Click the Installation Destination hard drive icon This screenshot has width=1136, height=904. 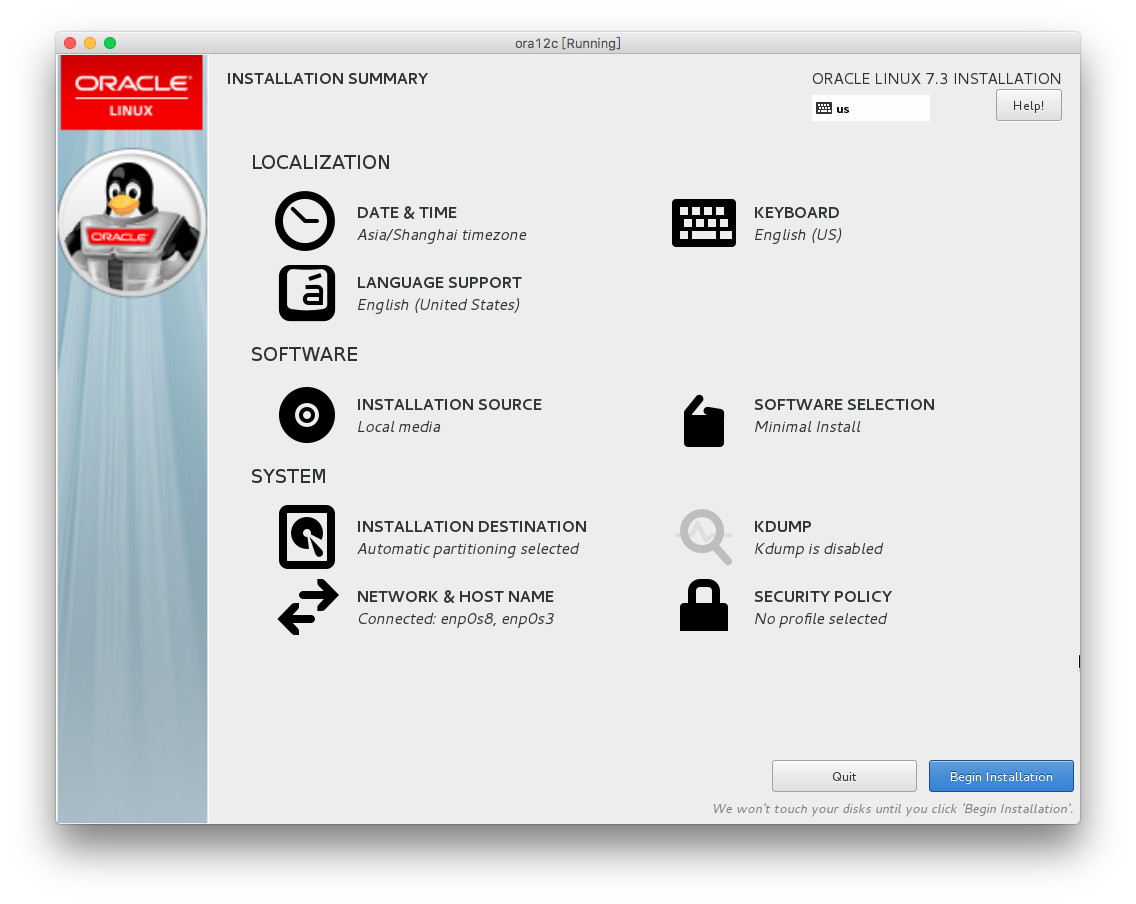pyautogui.click(x=307, y=537)
